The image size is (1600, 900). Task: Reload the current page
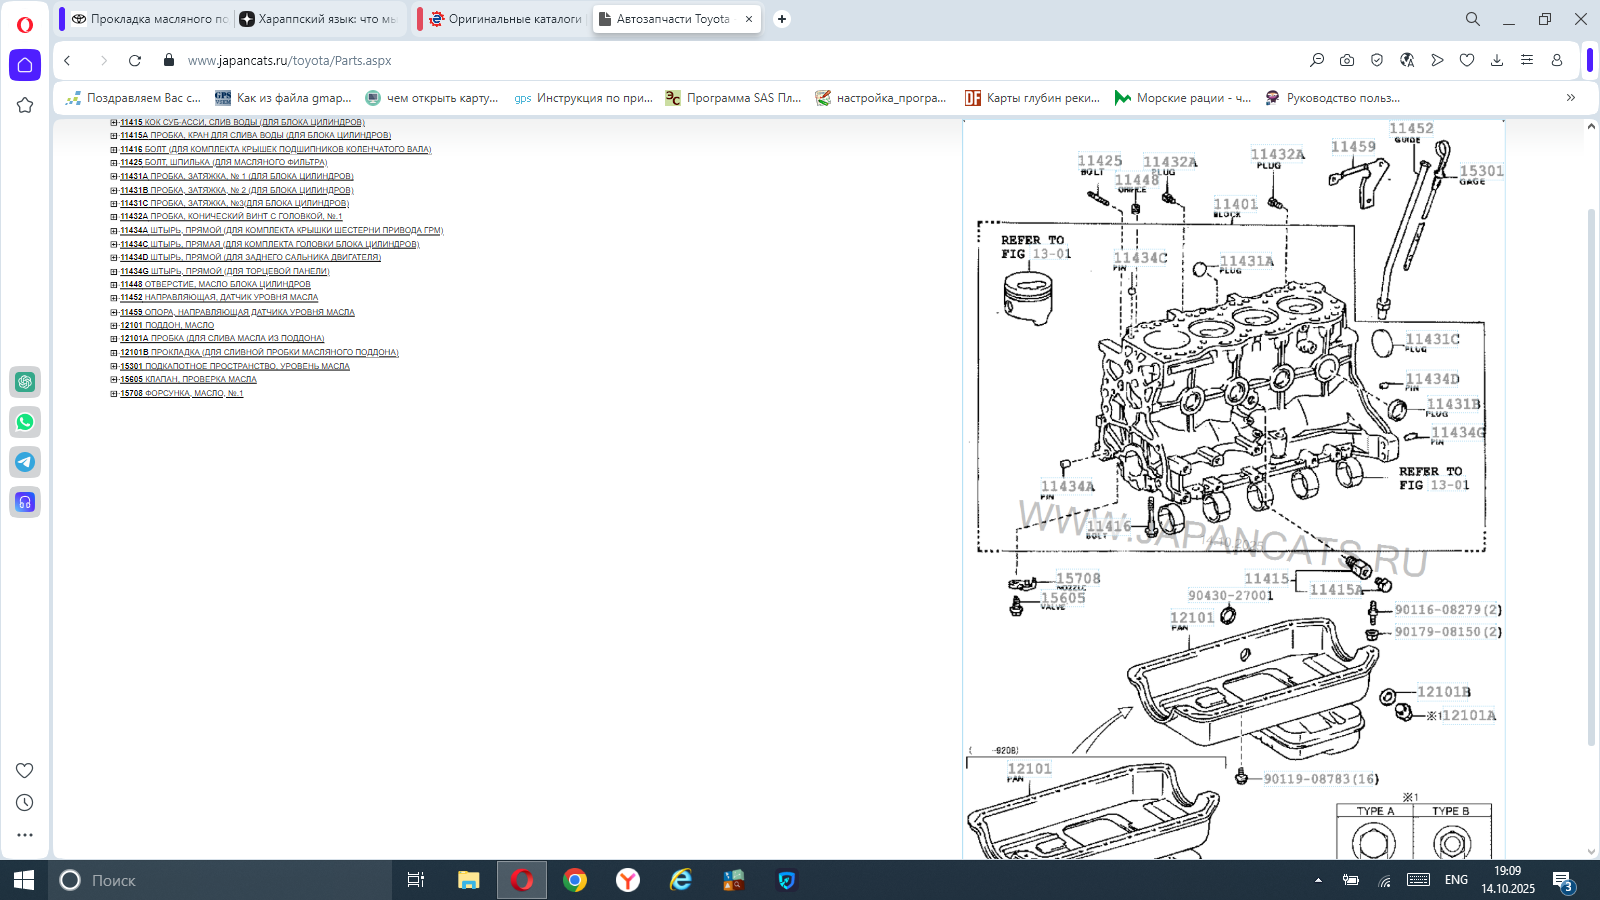[135, 60]
